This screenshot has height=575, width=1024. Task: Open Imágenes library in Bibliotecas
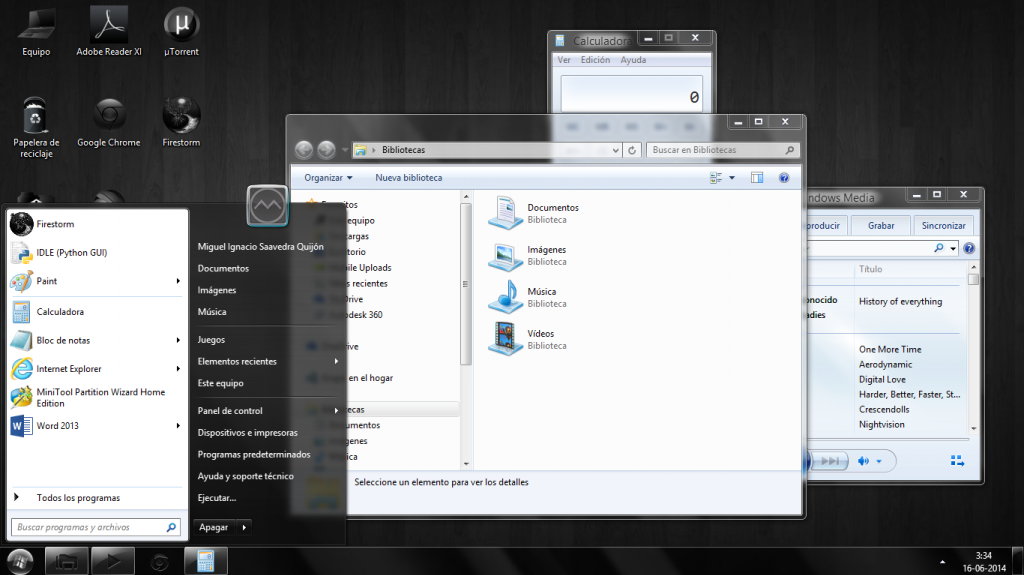[528, 255]
